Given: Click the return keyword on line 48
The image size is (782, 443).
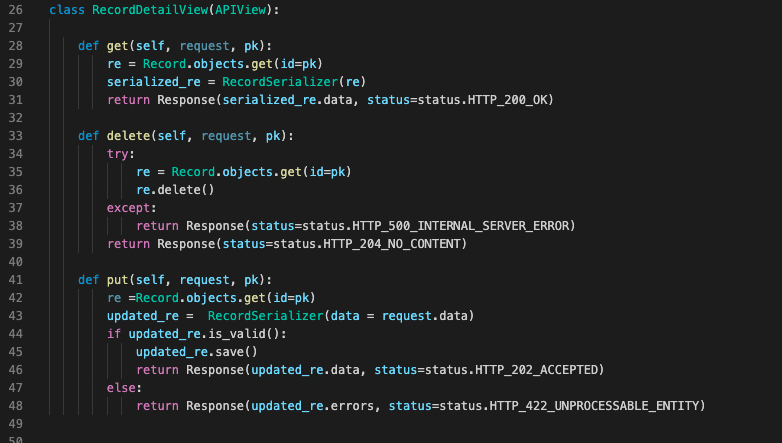Looking at the screenshot, I should pyautogui.click(x=157, y=406).
